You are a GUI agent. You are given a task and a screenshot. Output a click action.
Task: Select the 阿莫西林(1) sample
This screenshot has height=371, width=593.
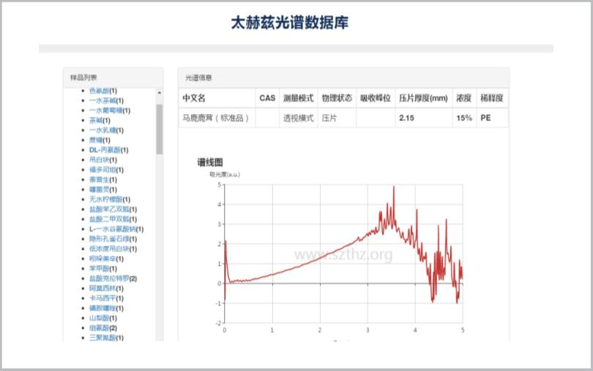(x=106, y=288)
